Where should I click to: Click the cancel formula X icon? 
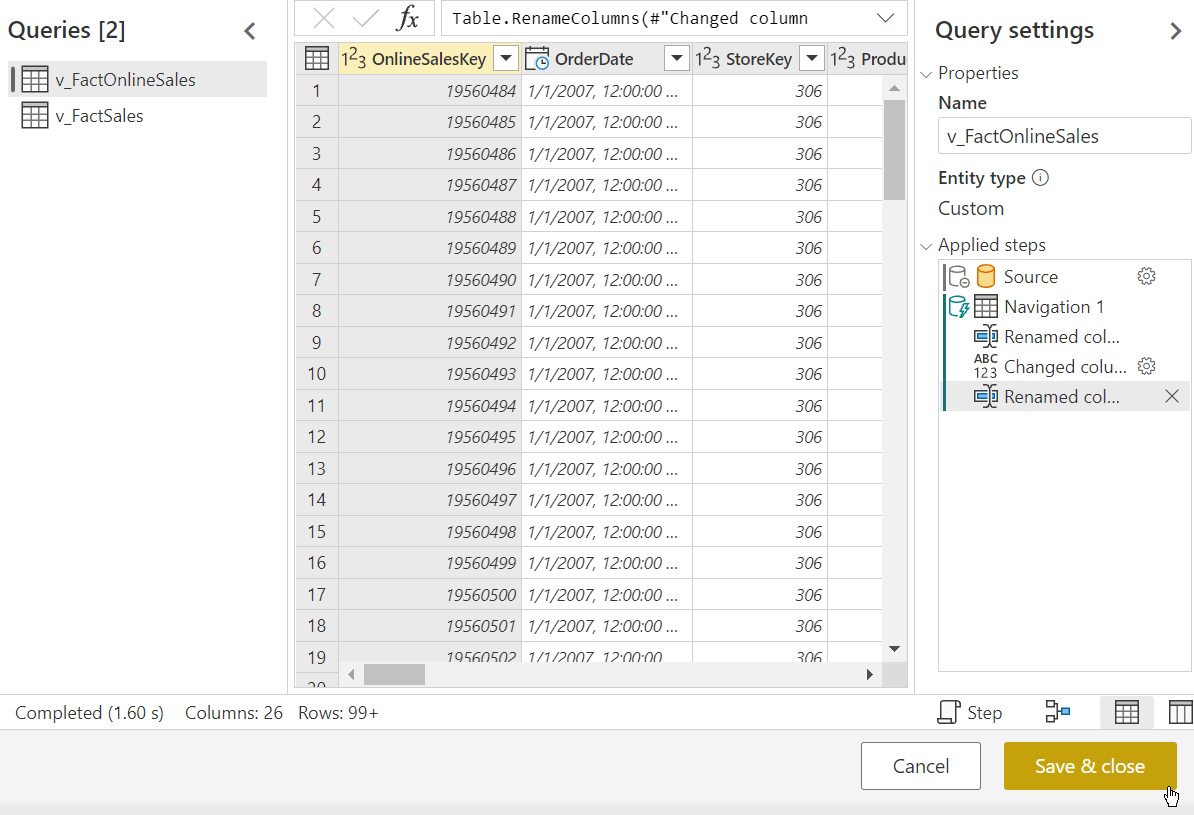click(324, 18)
